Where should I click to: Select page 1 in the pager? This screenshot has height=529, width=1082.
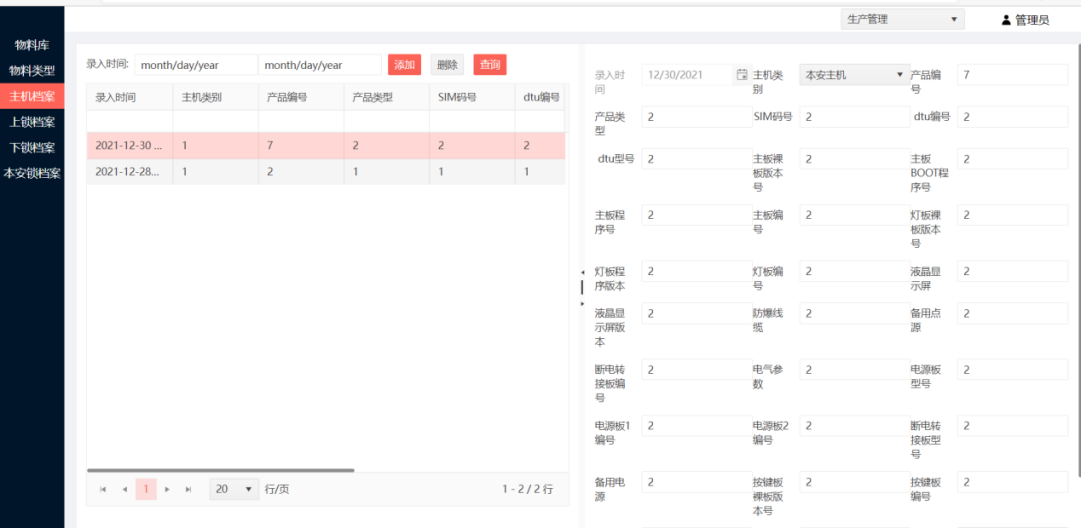(146, 489)
